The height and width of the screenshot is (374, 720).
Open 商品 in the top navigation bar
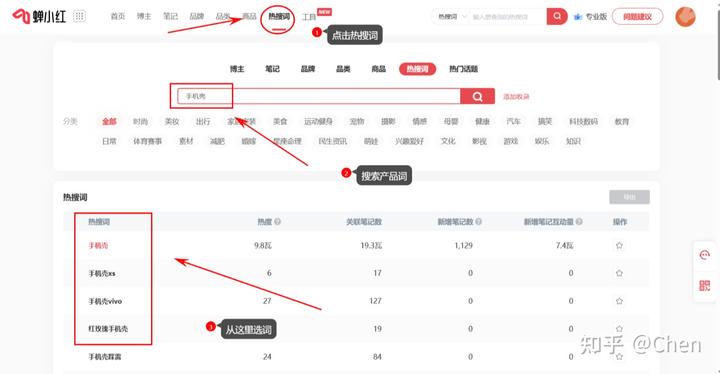(249, 17)
